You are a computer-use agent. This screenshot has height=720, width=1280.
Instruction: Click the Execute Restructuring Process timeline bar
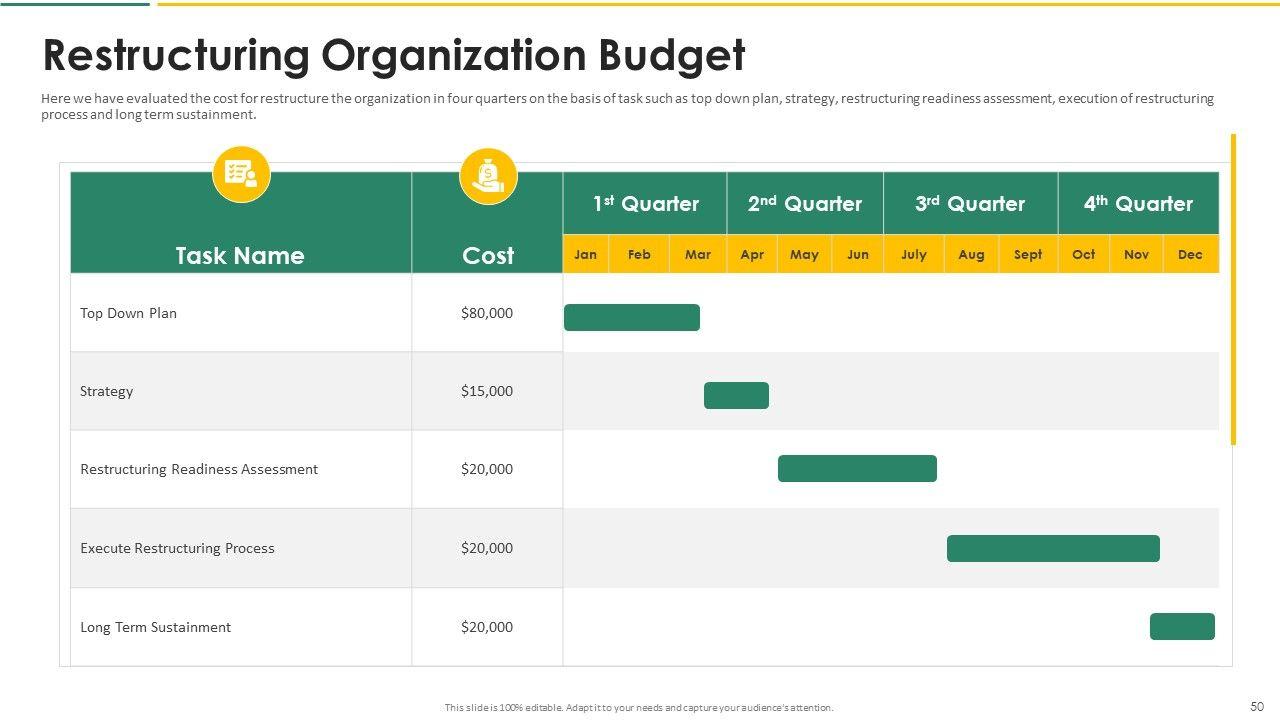point(1052,548)
